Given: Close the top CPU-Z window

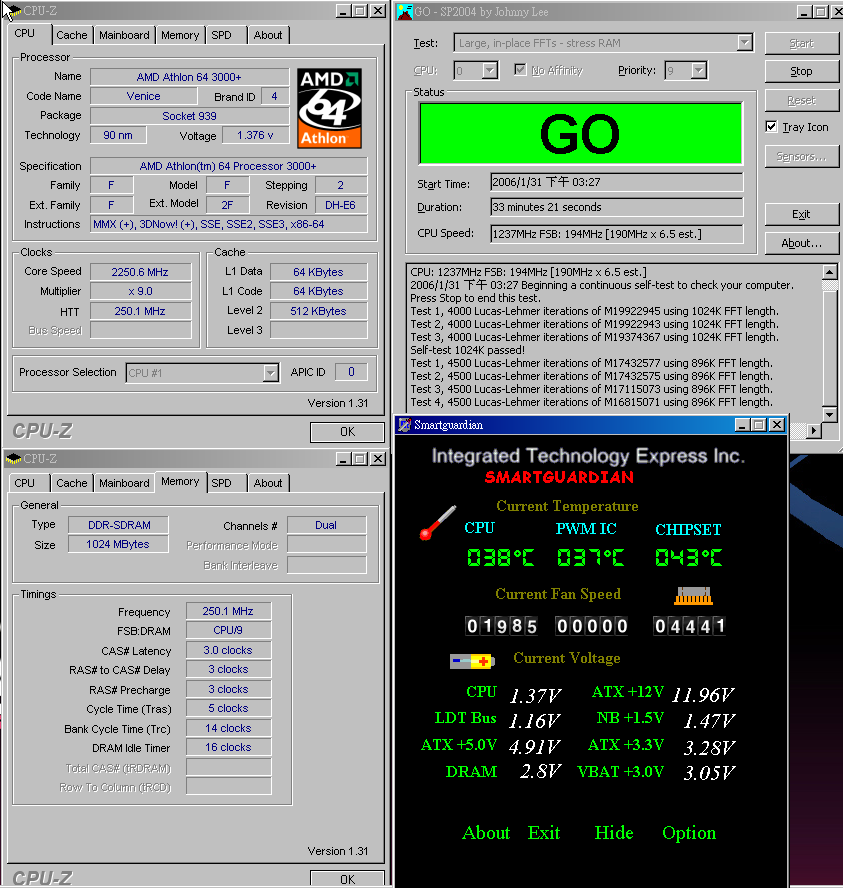Looking at the screenshot, I should tap(378, 11).
